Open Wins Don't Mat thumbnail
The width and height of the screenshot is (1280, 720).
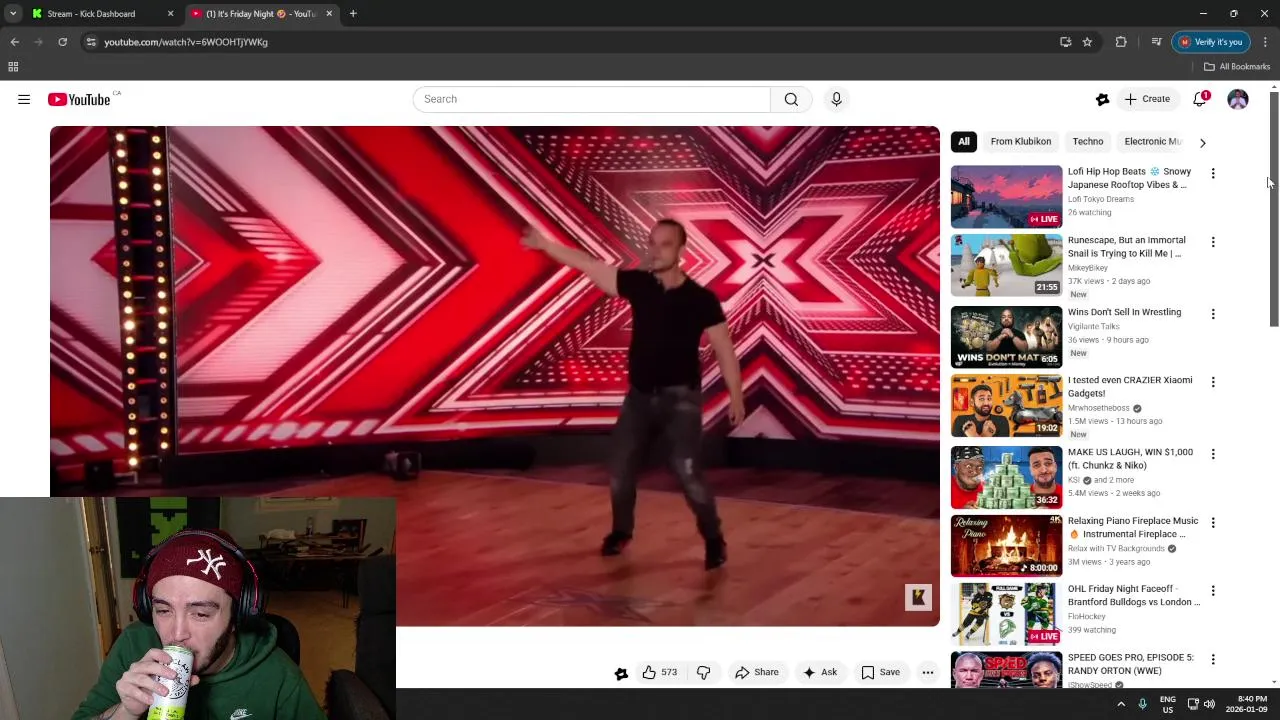[1006, 337]
